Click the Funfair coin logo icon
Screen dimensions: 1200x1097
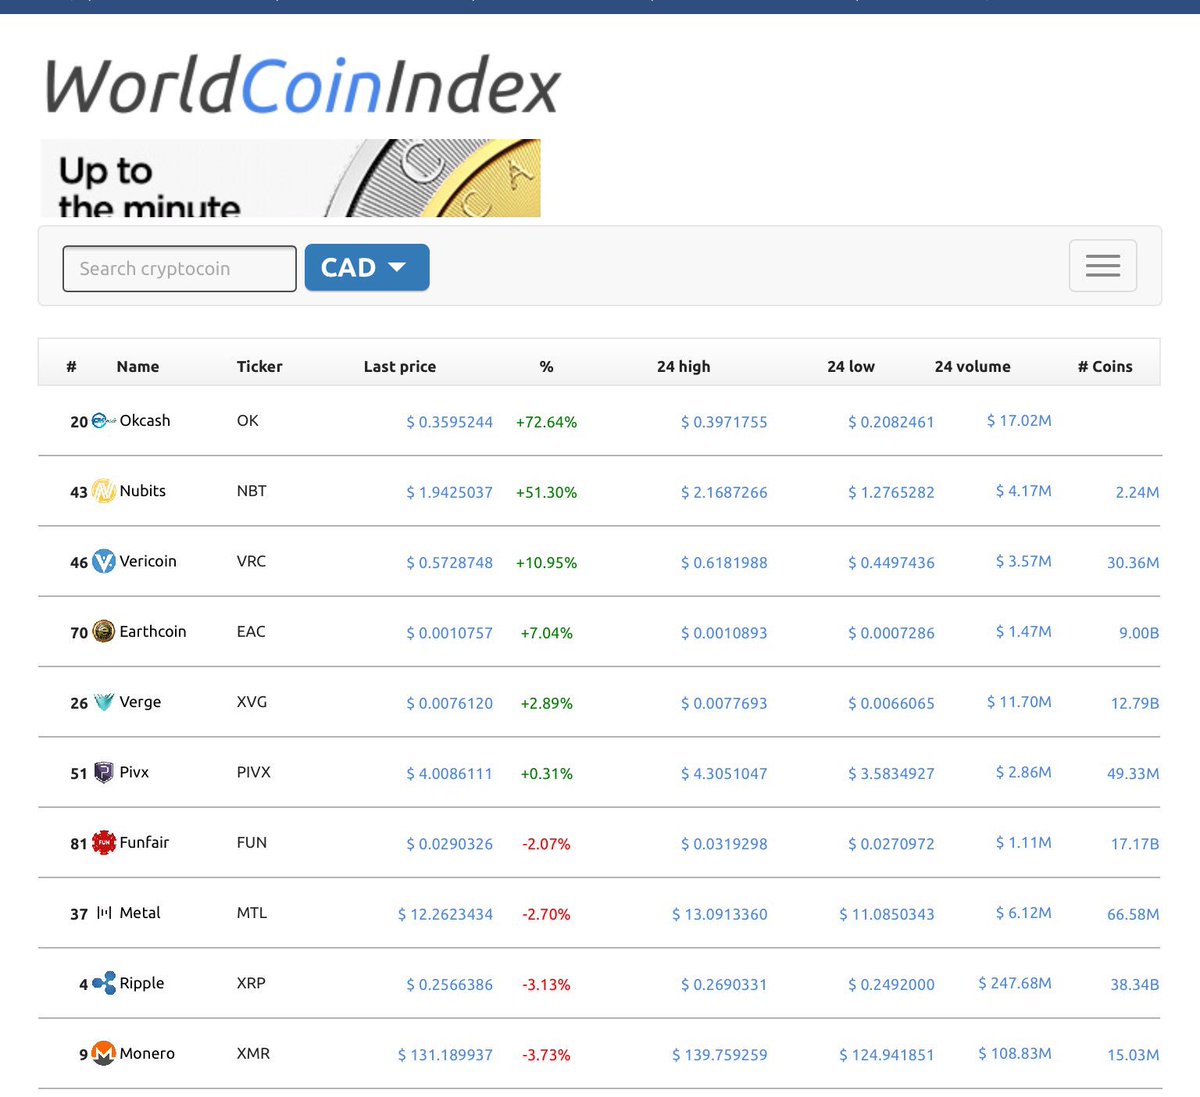(104, 843)
